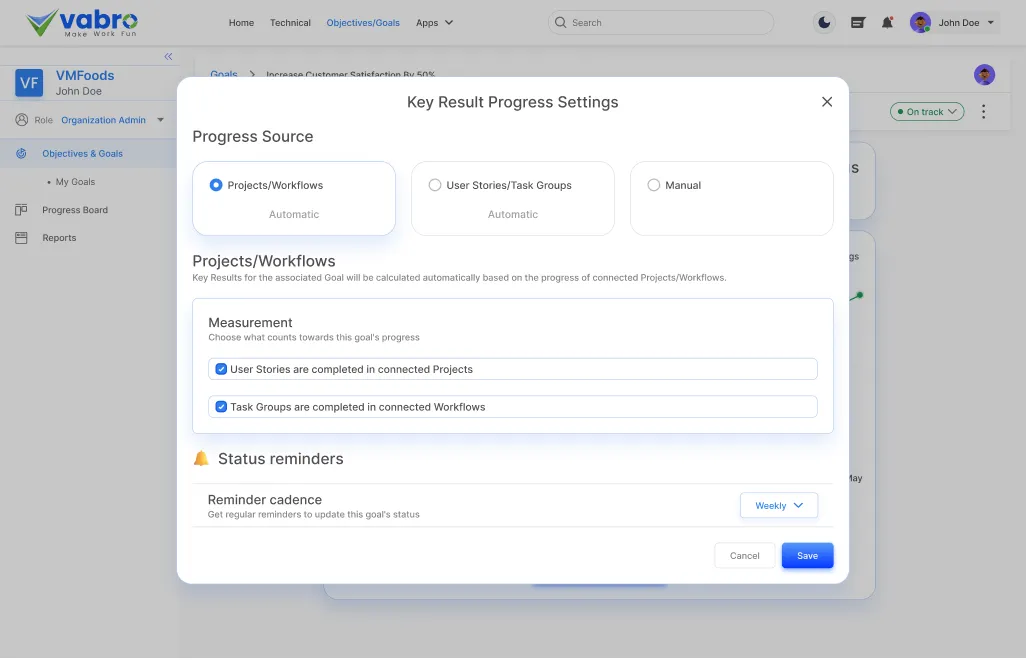Expand the Apps menu dropdown

(434, 23)
